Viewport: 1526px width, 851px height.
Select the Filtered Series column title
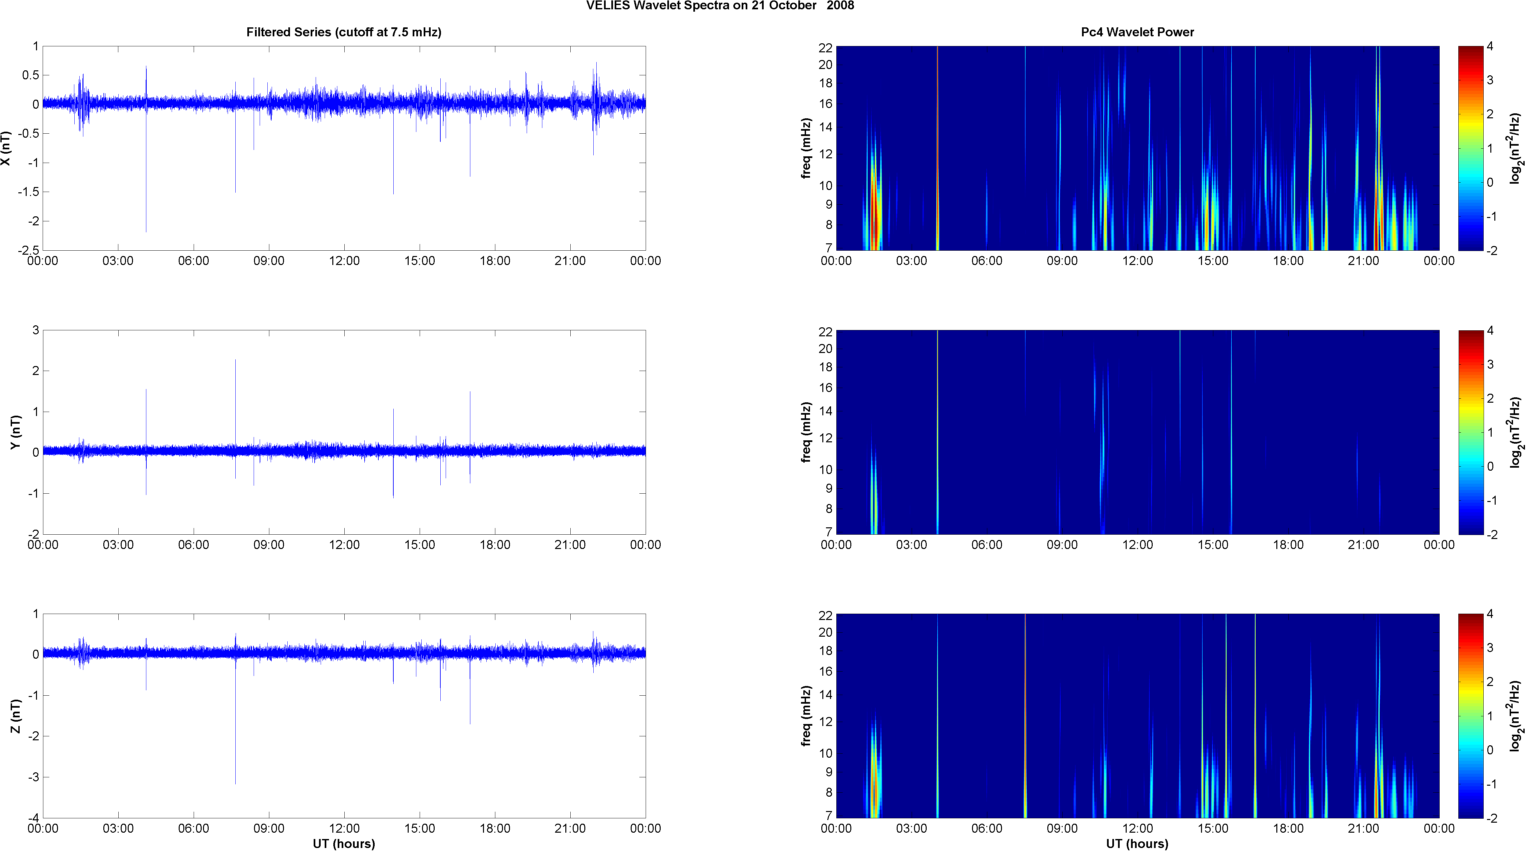pyautogui.click(x=343, y=32)
